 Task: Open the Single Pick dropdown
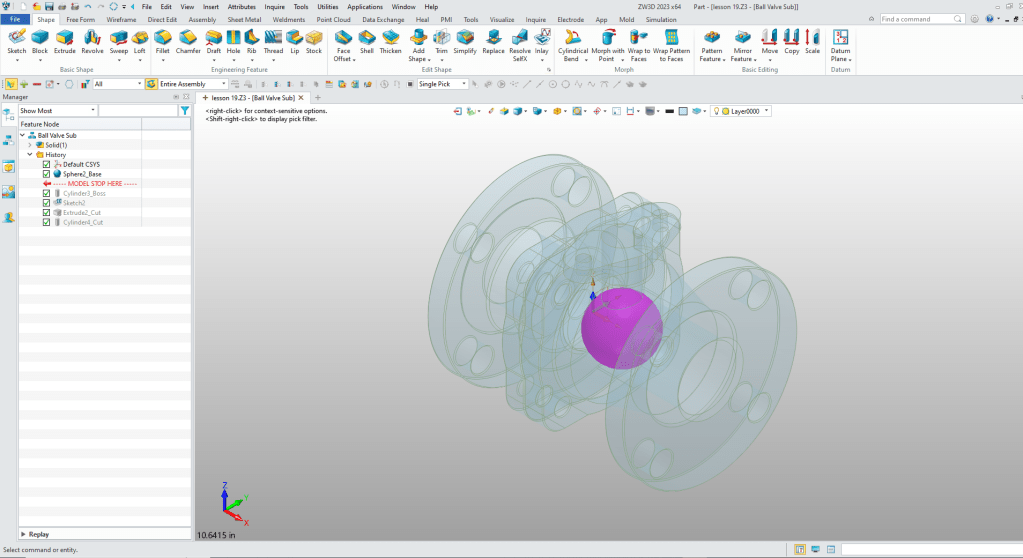[x=442, y=84]
